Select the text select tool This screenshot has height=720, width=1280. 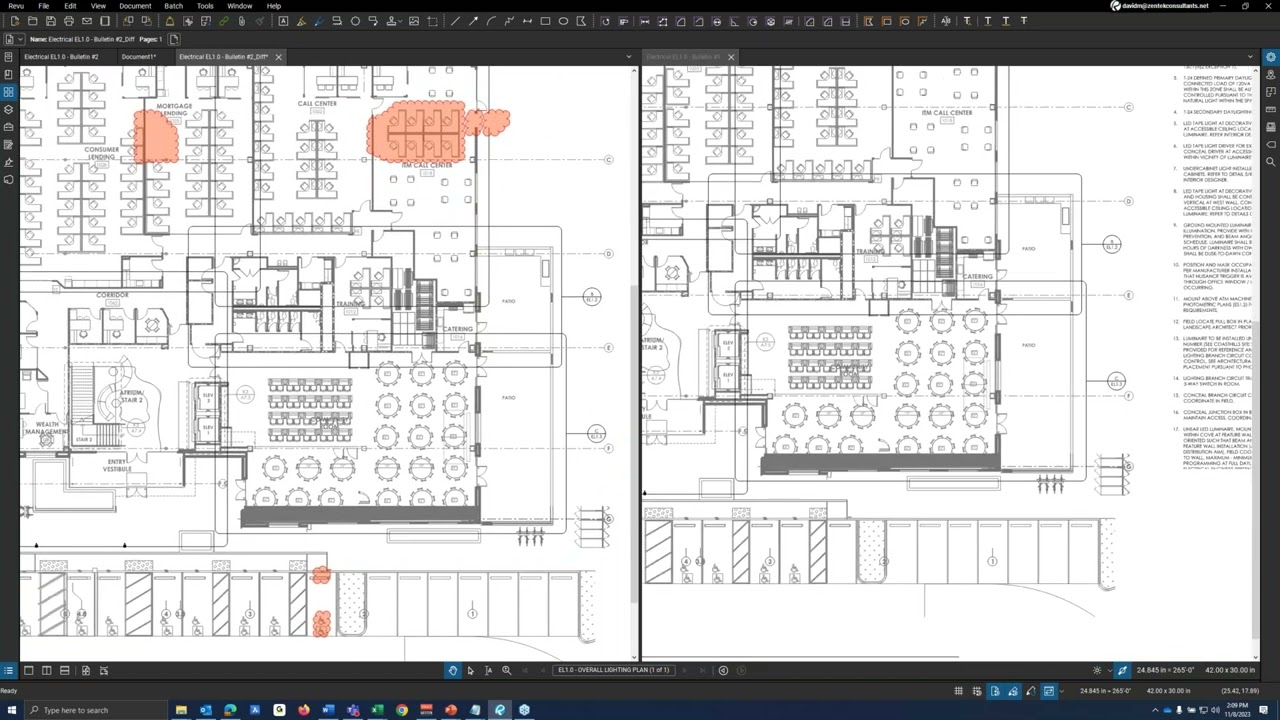tap(488, 670)
